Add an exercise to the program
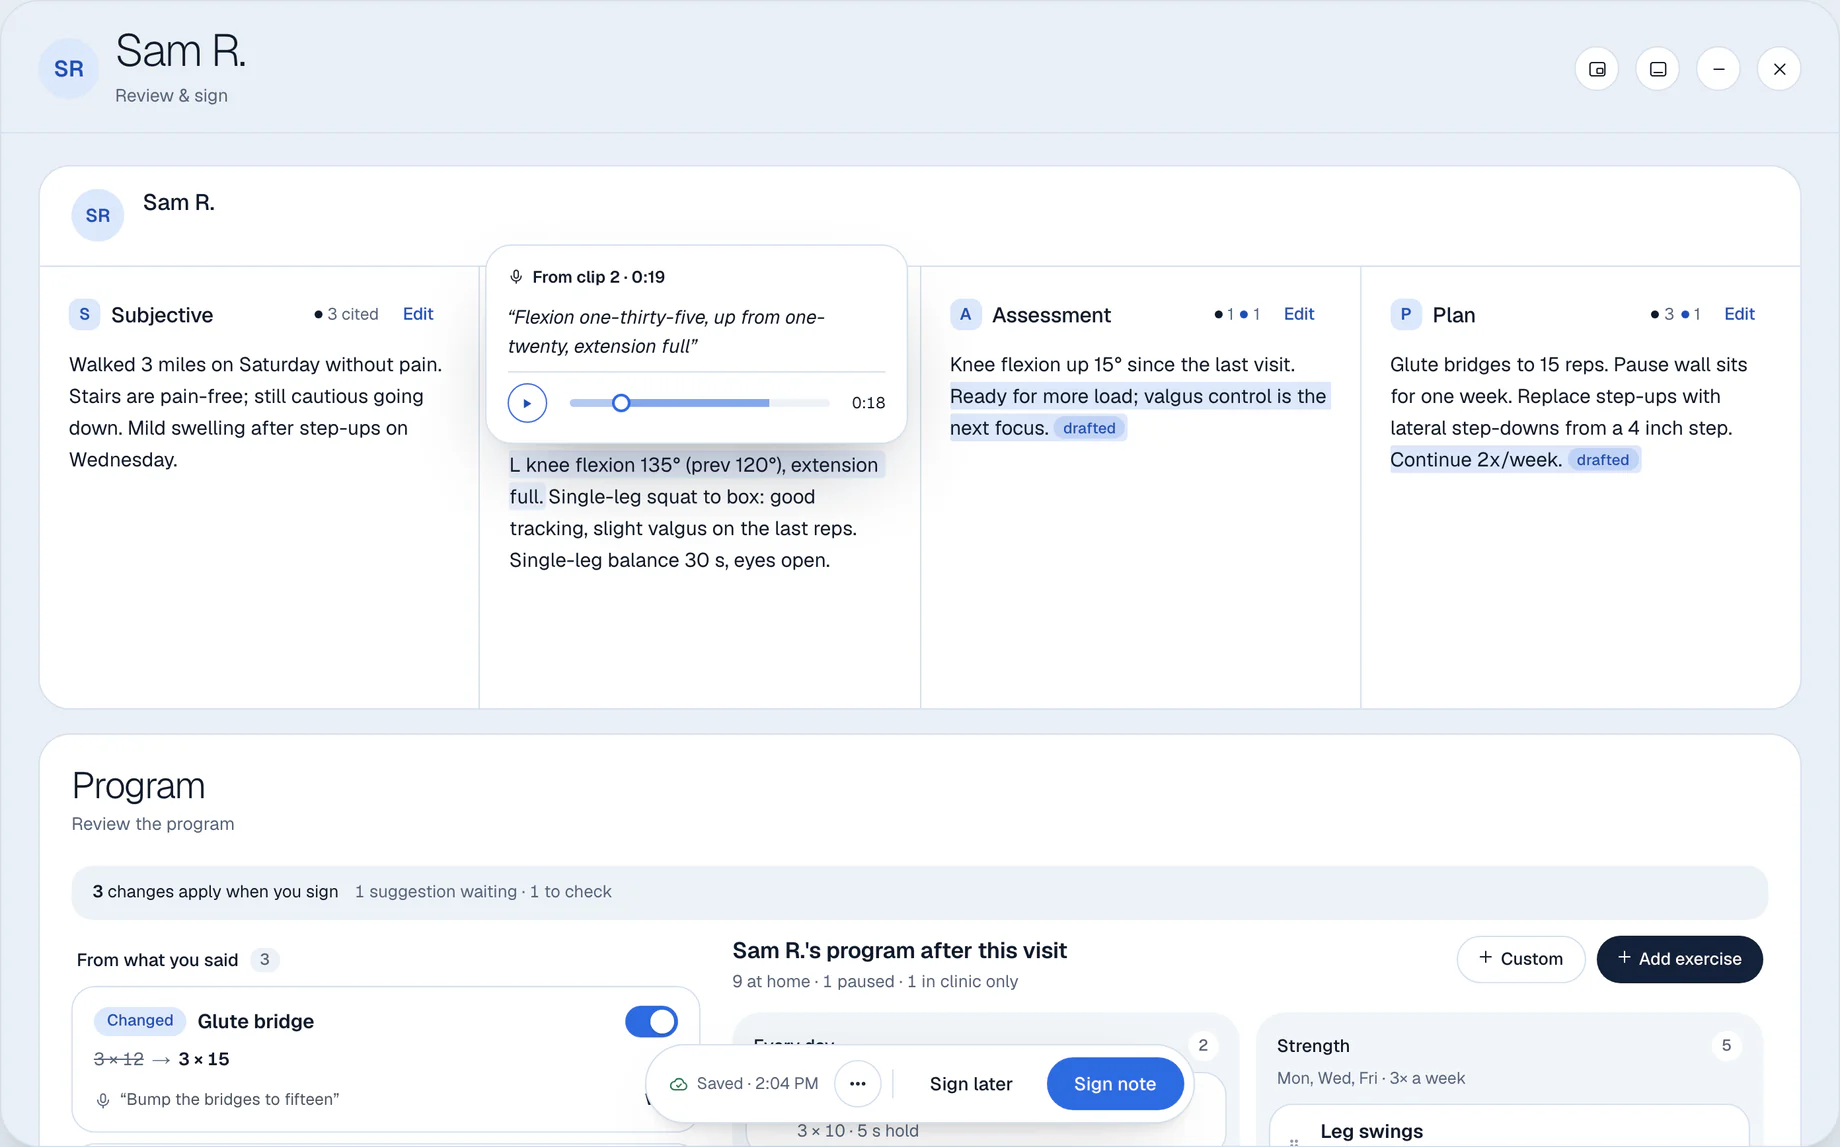The width and height of the screenshot is (1840, 1147). [x=1679, y=959]
